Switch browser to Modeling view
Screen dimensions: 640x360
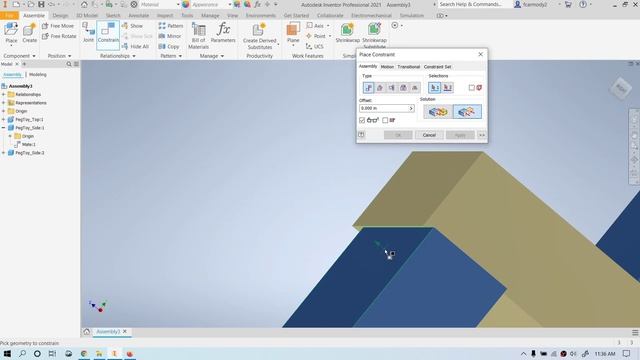click(x=38, y=75)
